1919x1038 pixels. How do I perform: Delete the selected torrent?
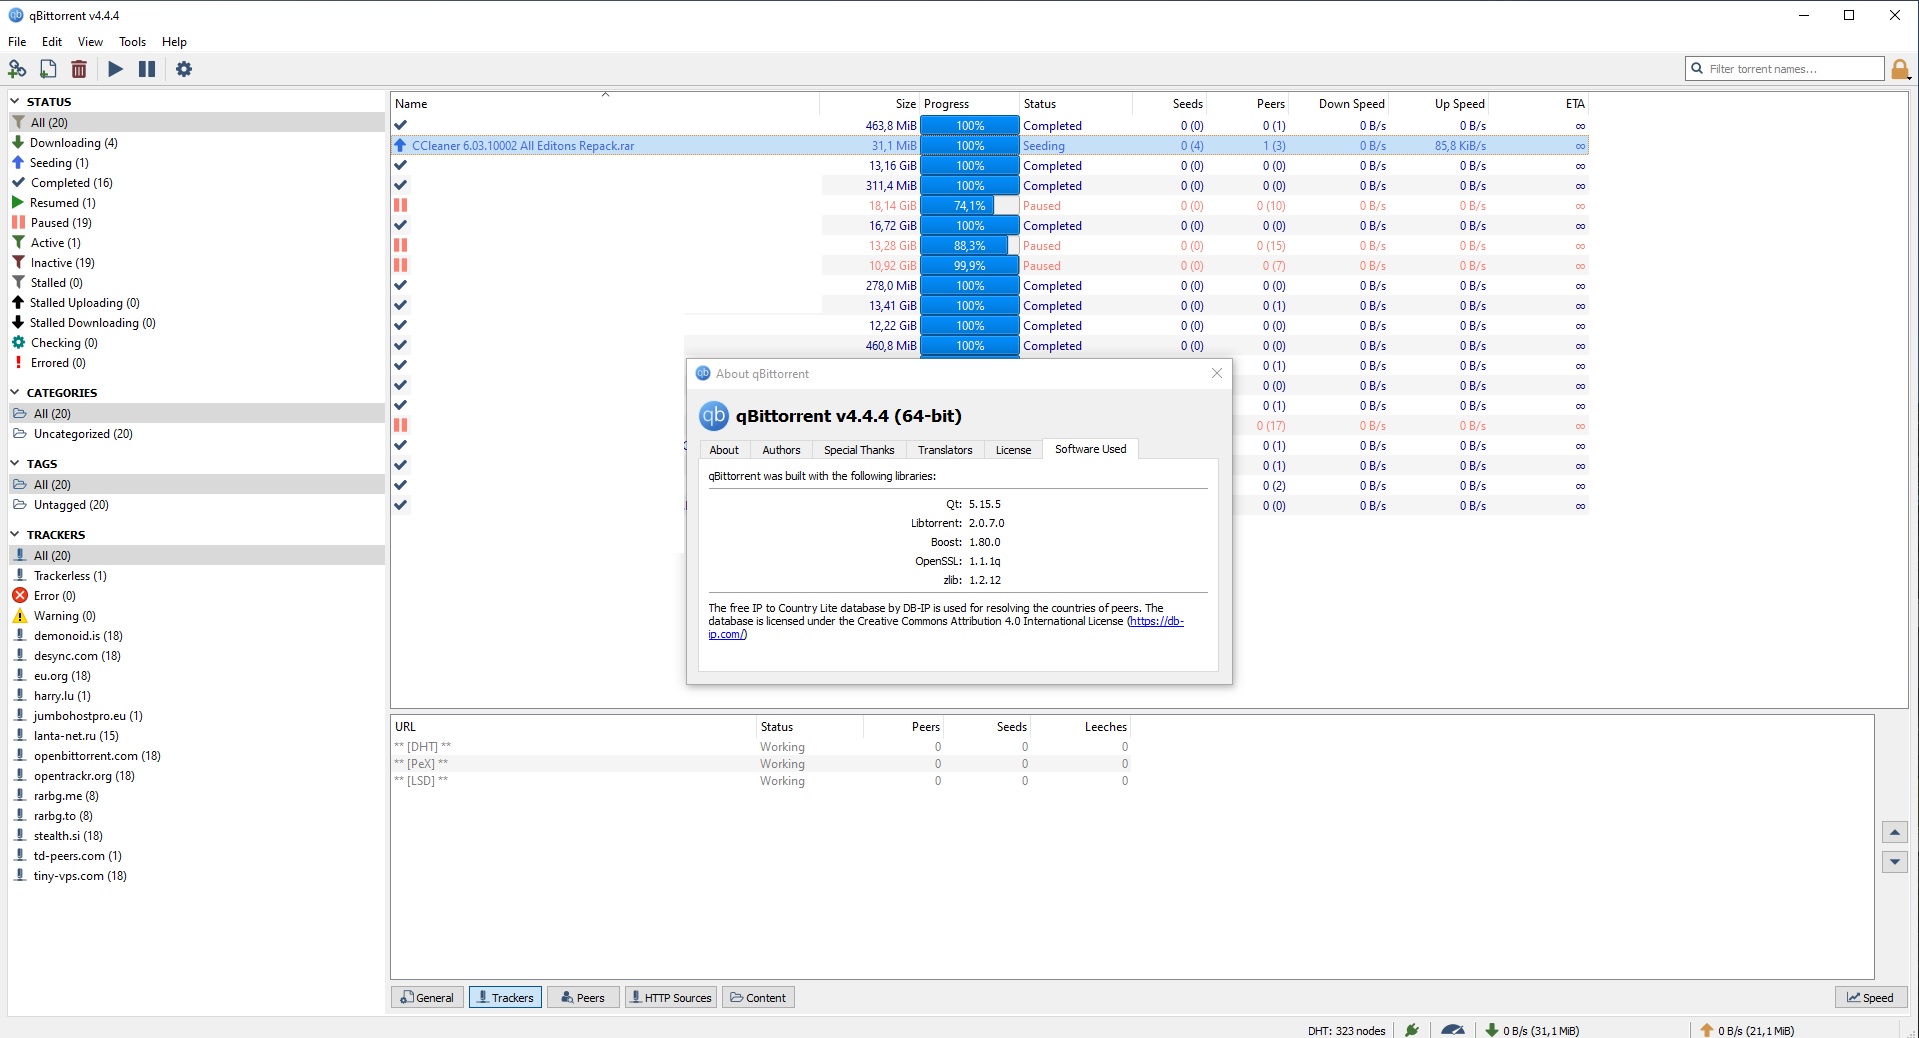pyautogui.click(x=79, y=69)
